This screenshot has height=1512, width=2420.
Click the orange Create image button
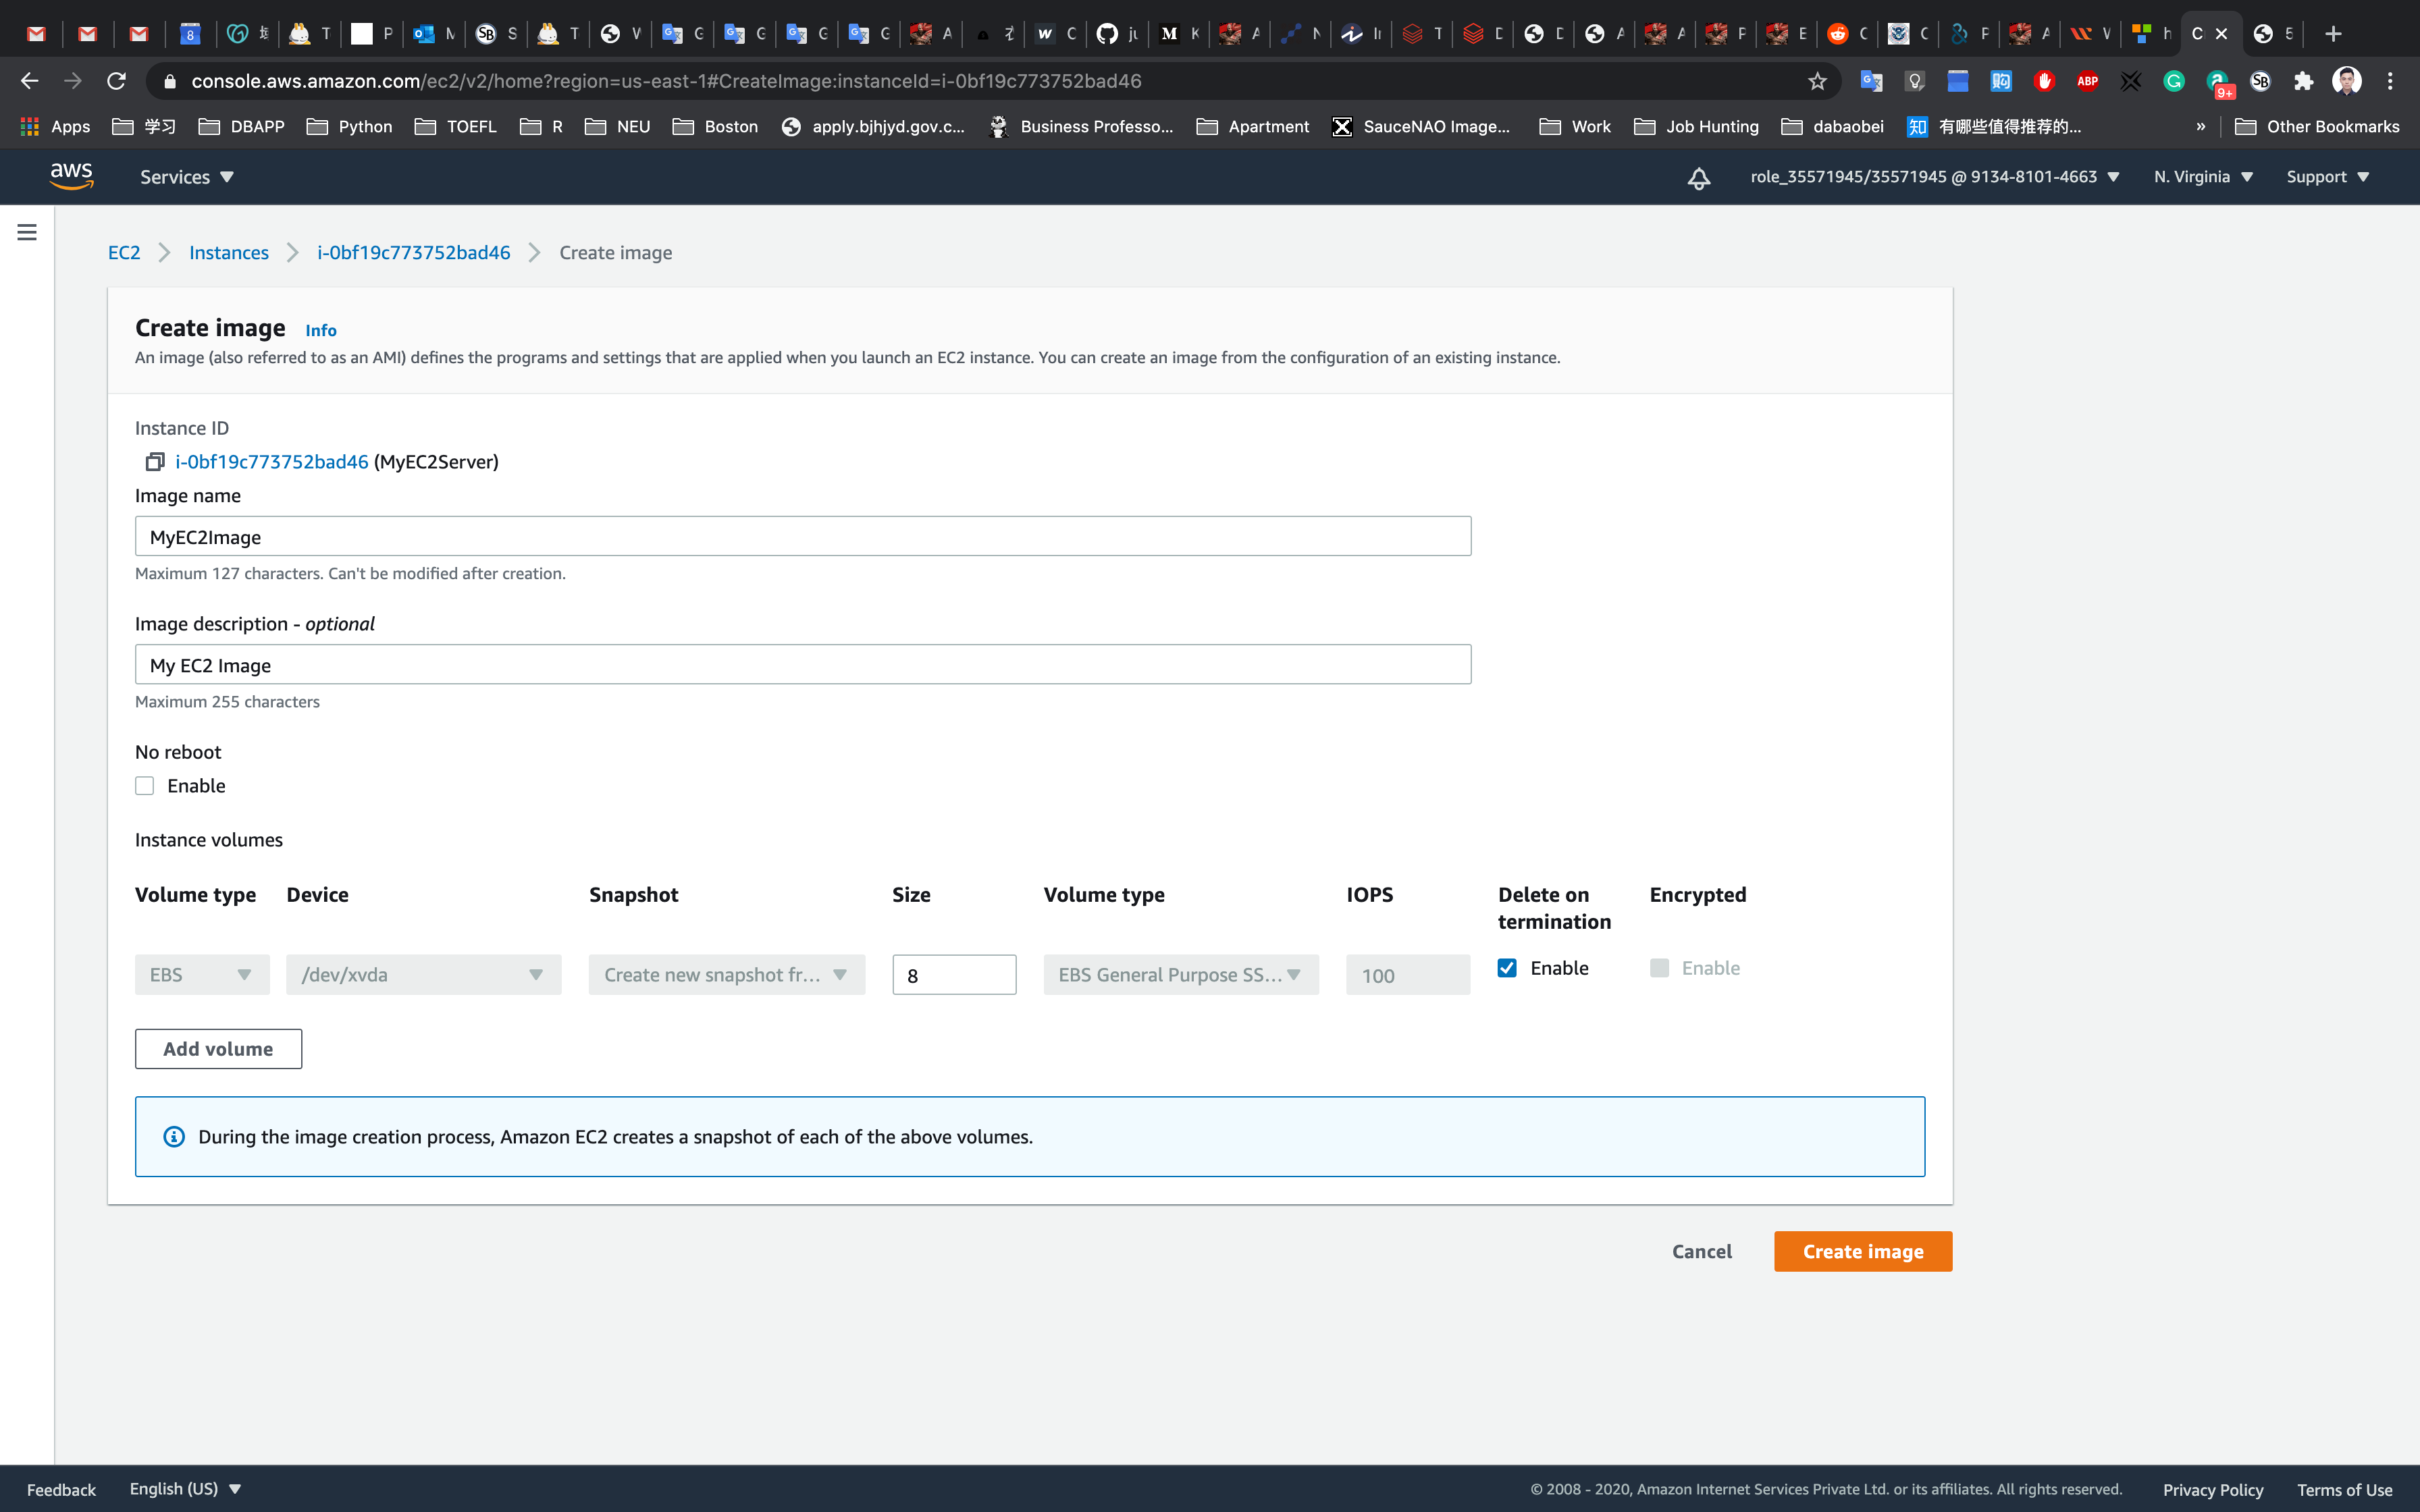pos(1862,1251)
